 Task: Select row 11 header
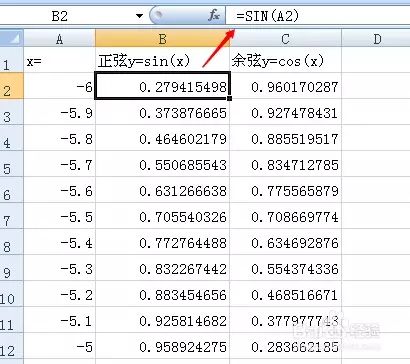click(x=11, y=320)
